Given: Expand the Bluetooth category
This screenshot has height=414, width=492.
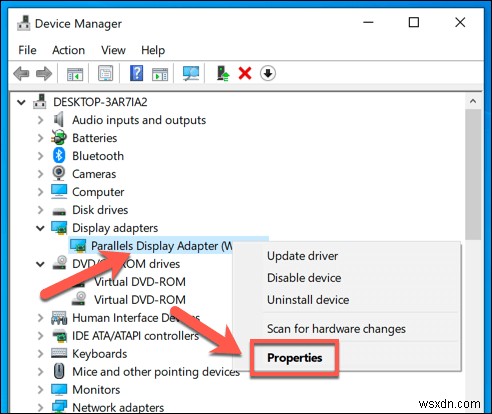Looking at the screenshot, I should tap(40, 156).
